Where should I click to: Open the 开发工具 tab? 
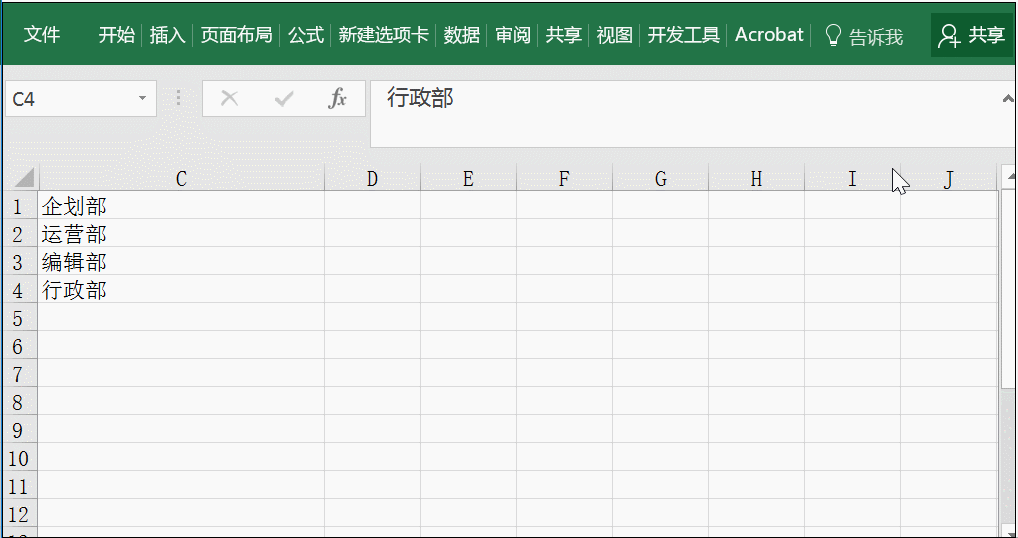click(x=683, y=36)
